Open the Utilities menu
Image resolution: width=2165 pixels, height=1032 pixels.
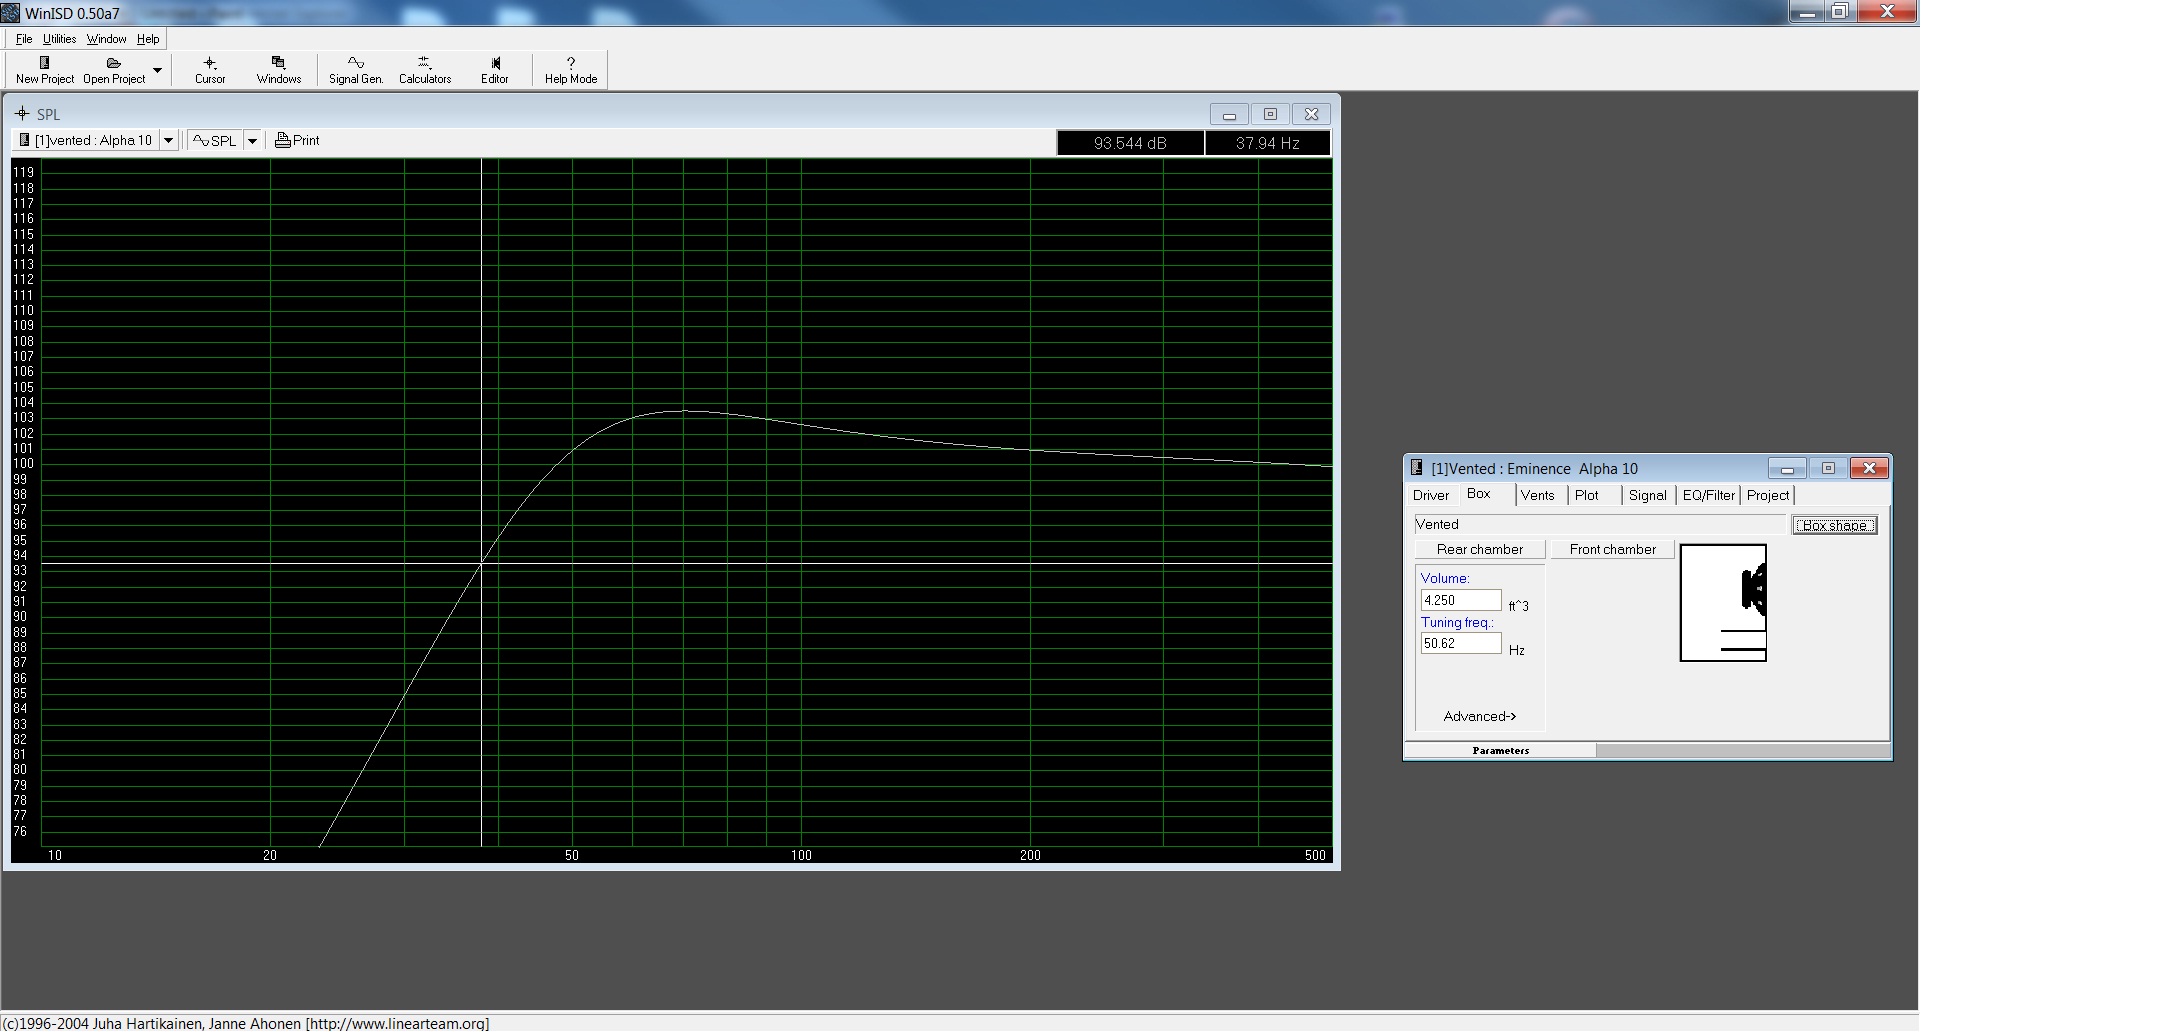[59, 39]
